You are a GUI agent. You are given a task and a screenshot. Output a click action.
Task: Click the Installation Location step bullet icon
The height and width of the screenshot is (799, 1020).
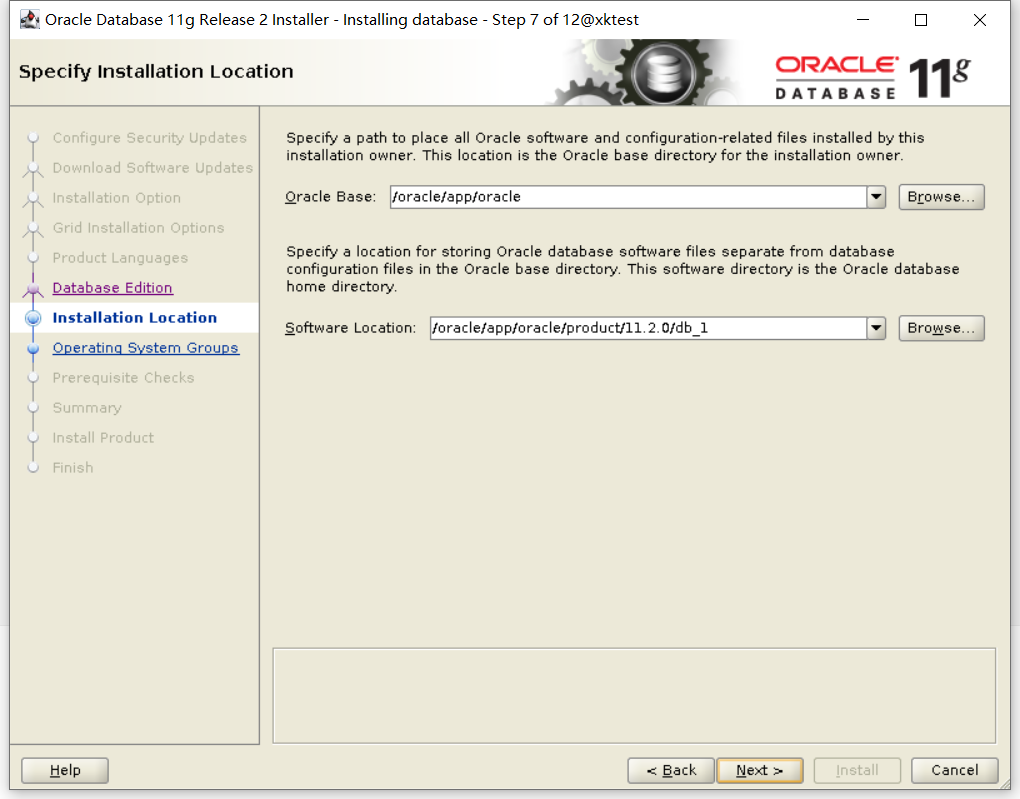click(x=33, y=318)
